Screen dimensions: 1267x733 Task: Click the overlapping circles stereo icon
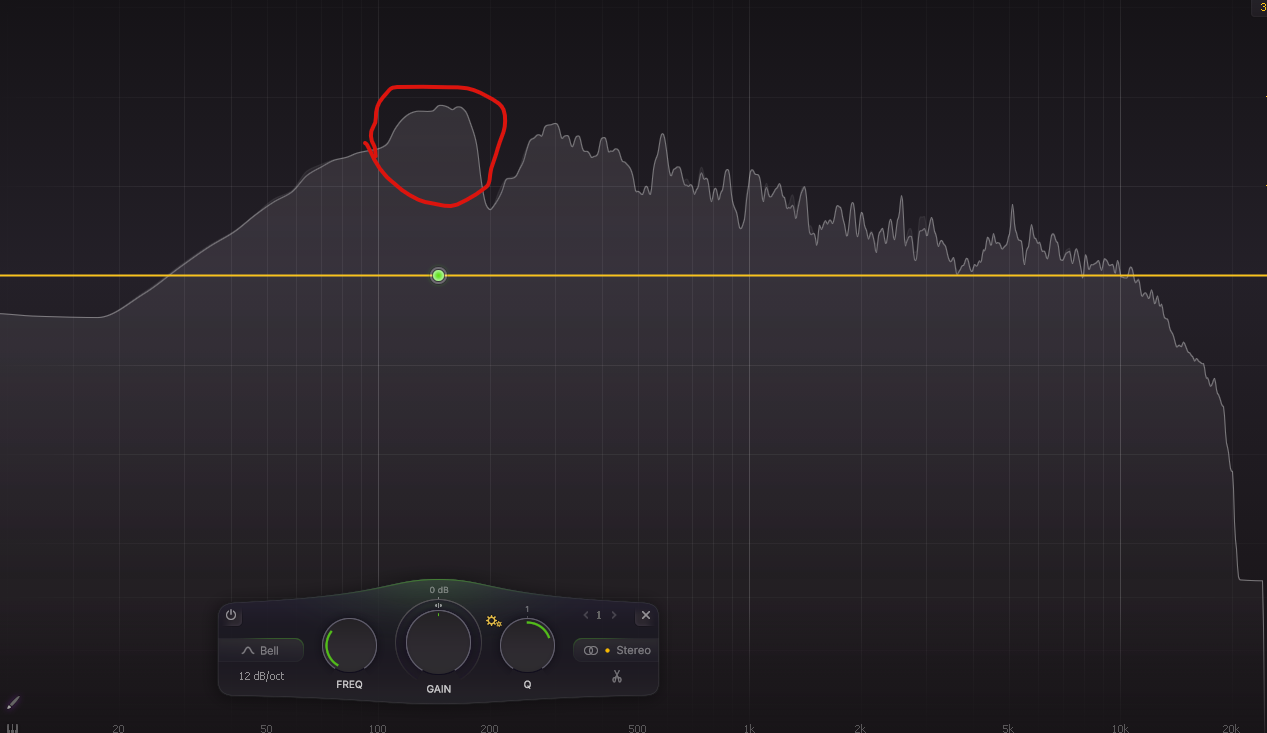591,650
